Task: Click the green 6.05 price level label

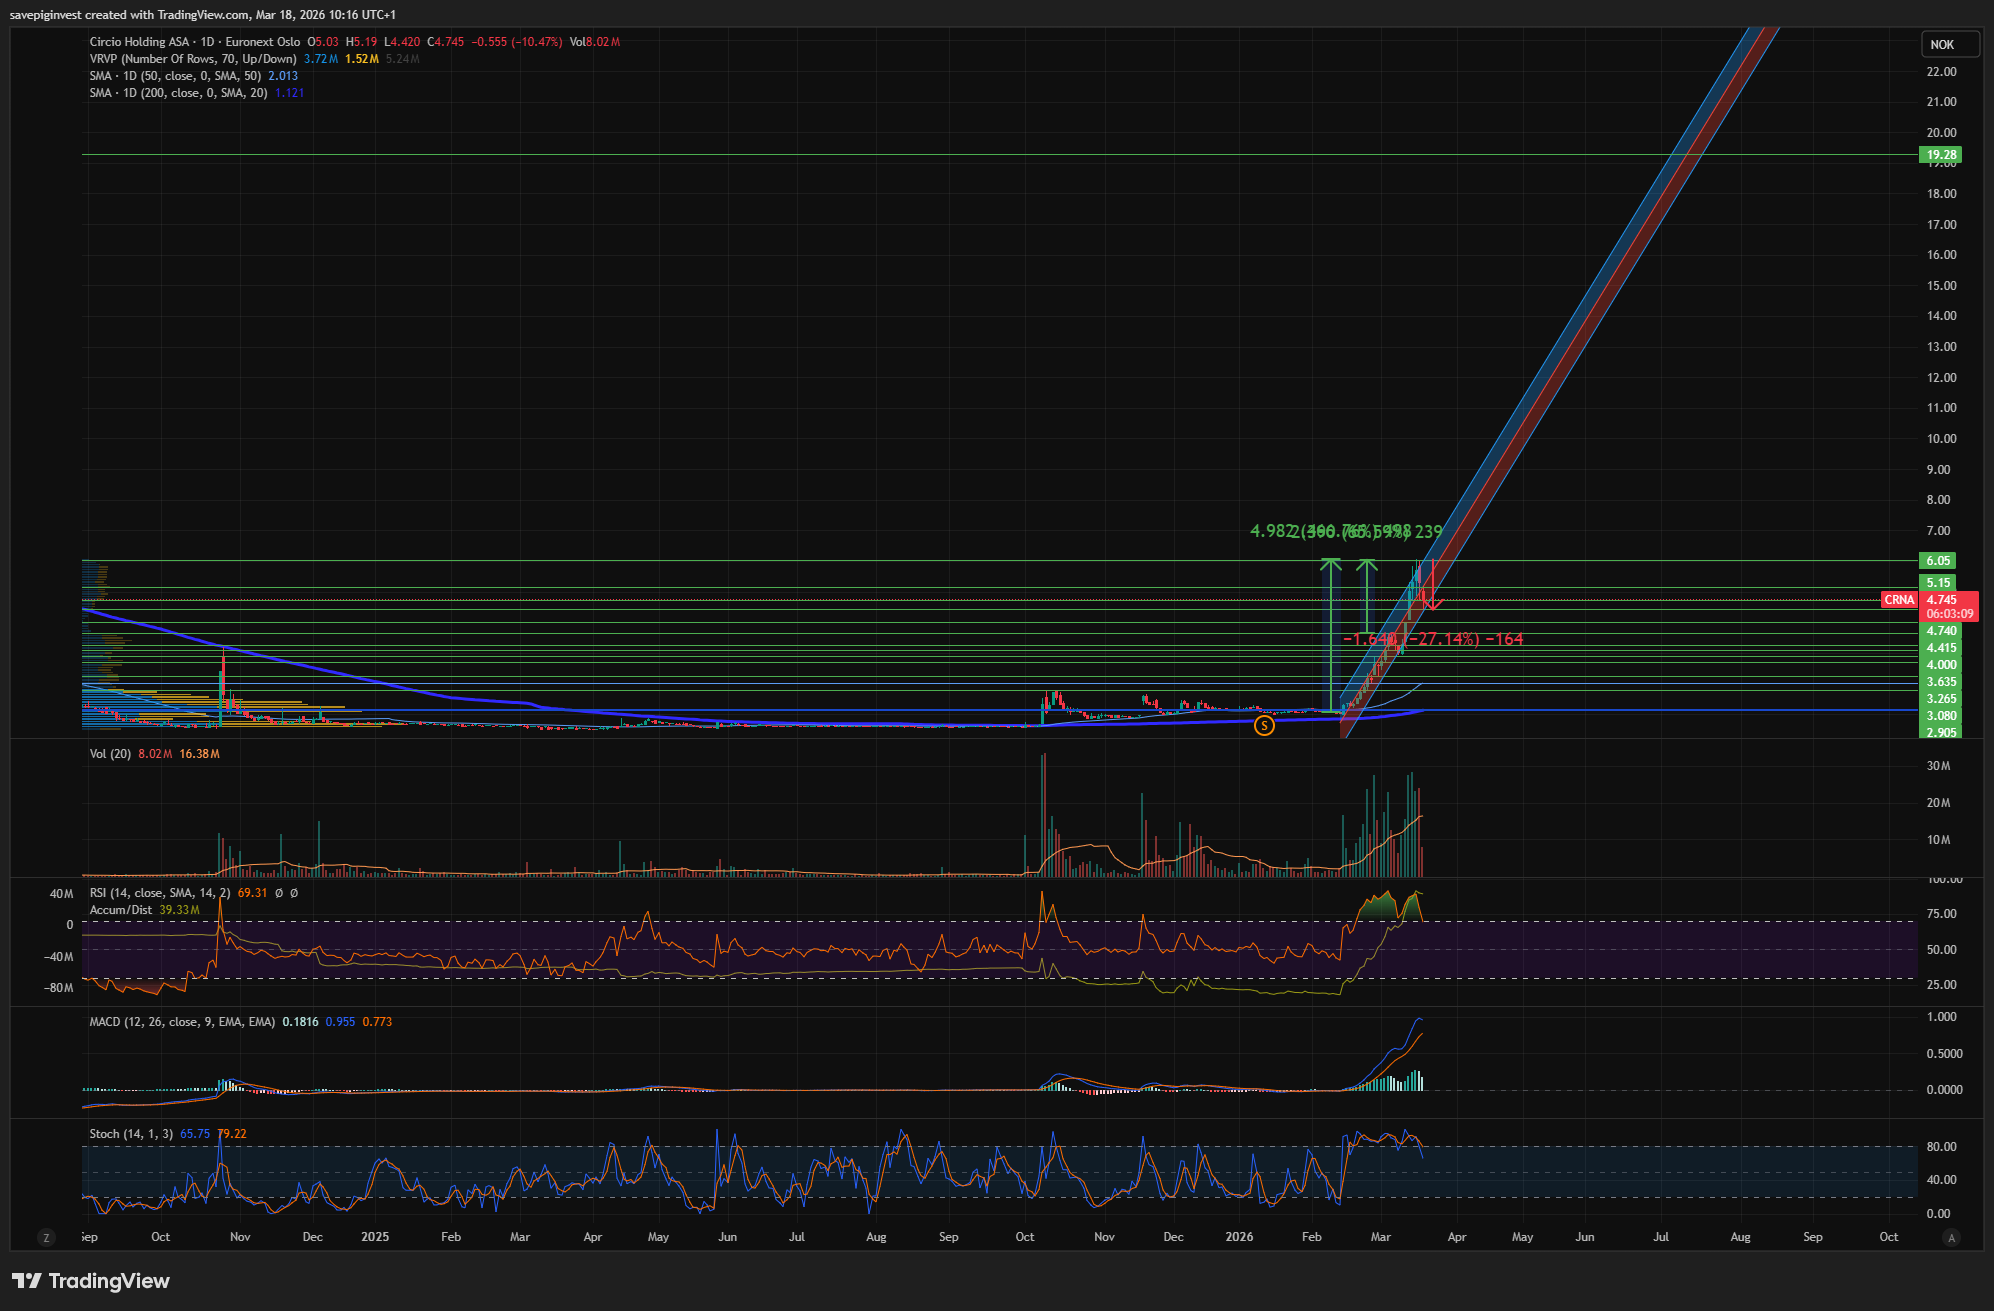Action: 1938,561
